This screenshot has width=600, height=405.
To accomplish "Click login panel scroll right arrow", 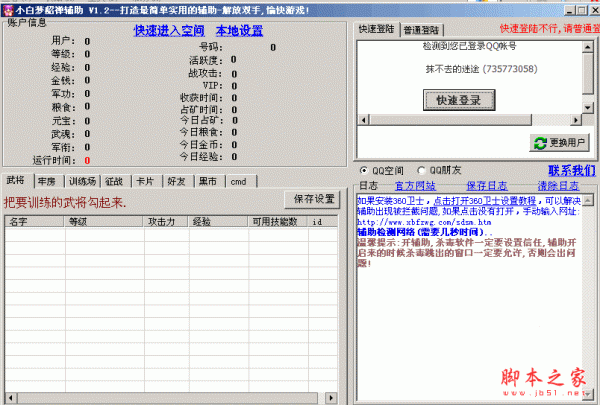I will pos(576,120).
